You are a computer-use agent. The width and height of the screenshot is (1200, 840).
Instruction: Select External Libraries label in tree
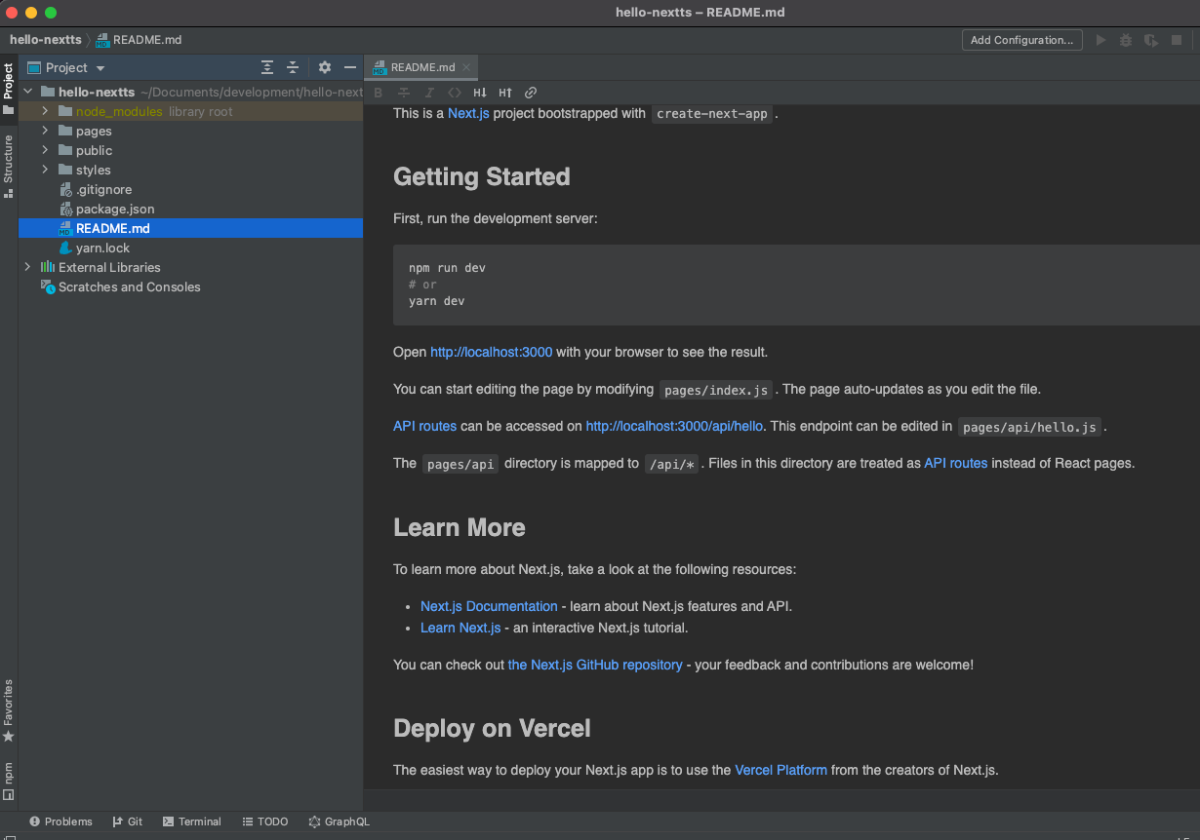[109, 267]
